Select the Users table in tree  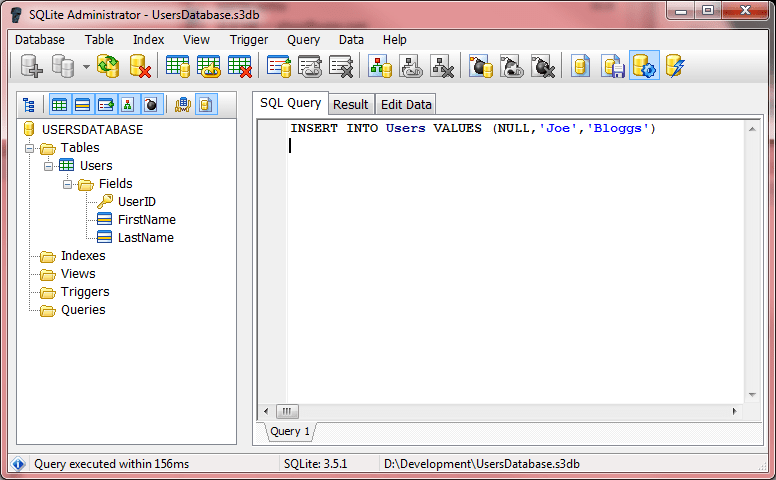coord(96,166)
